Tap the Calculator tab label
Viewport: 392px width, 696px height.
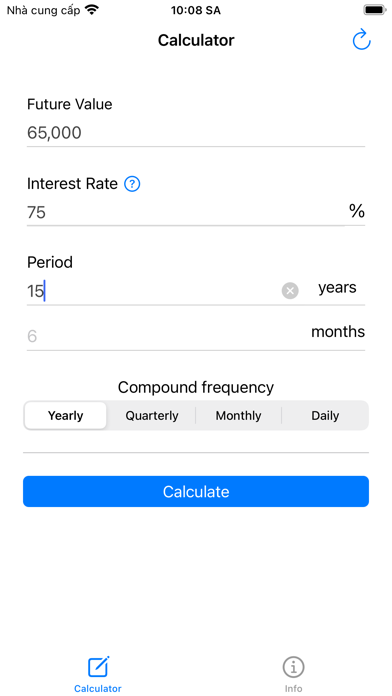(98, 688)
